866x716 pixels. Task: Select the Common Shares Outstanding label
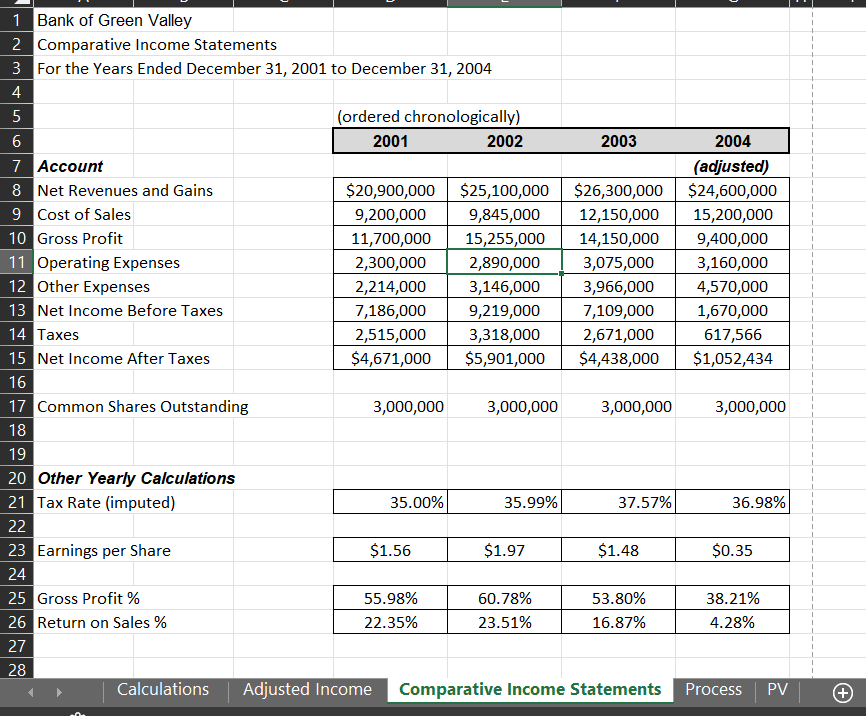(x=142, y=407)
